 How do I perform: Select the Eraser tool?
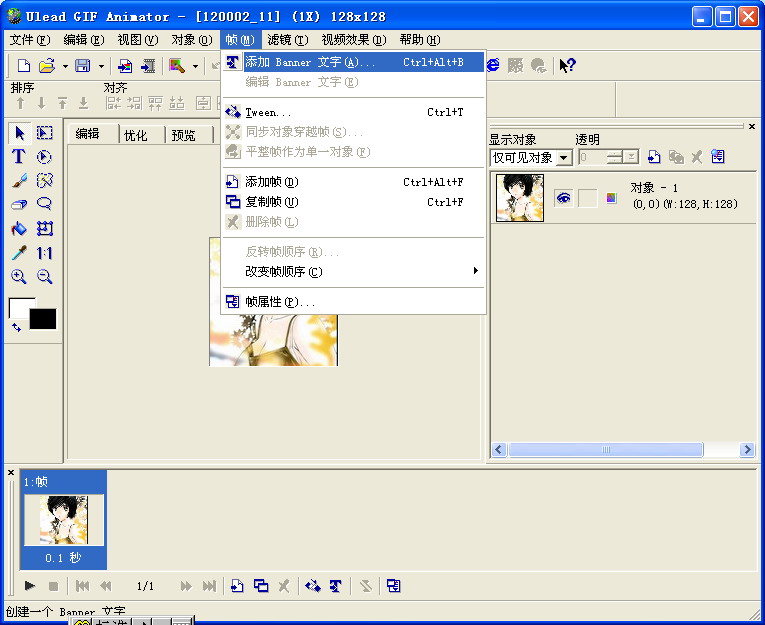[19, 204]
